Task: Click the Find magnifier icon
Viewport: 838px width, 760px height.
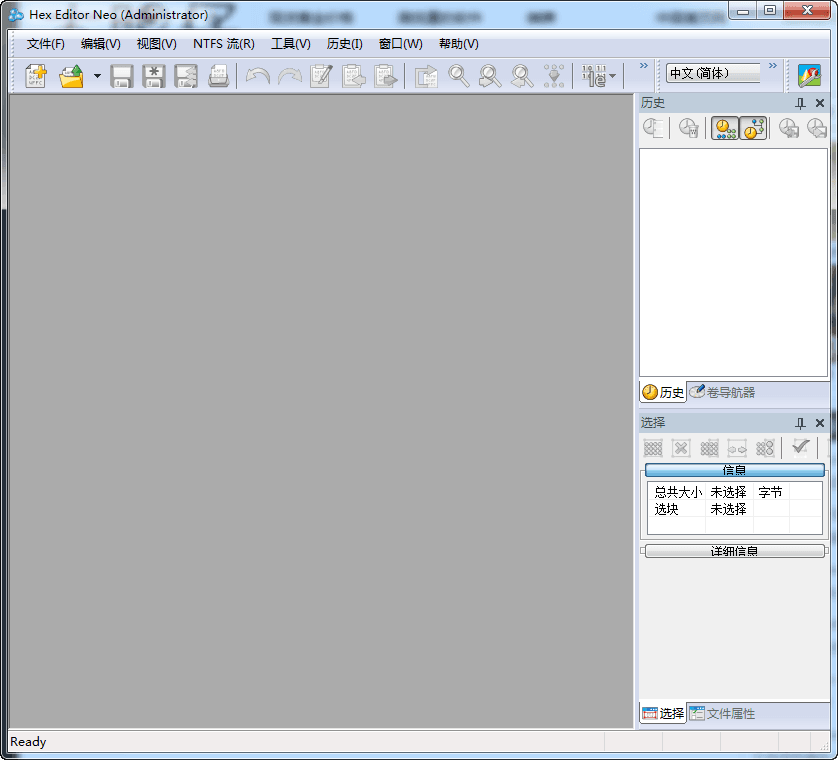Action: 458,76
